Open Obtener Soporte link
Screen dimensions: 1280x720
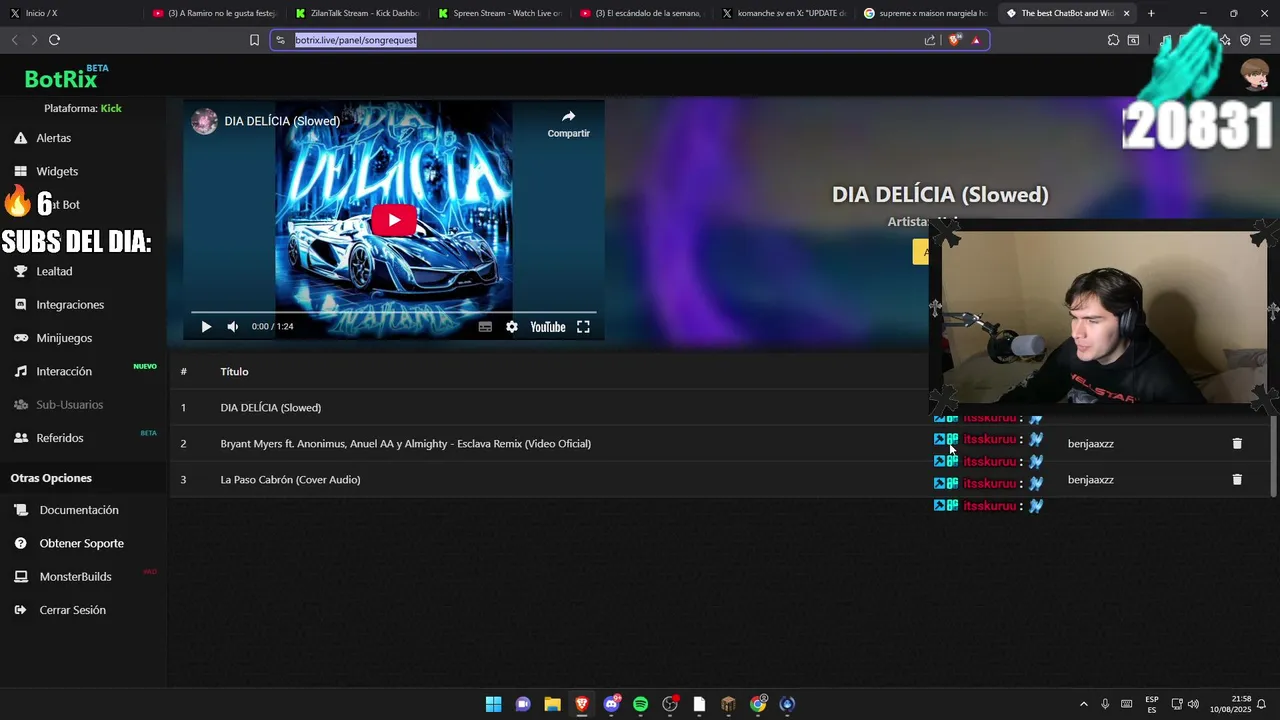pos(82,543)
